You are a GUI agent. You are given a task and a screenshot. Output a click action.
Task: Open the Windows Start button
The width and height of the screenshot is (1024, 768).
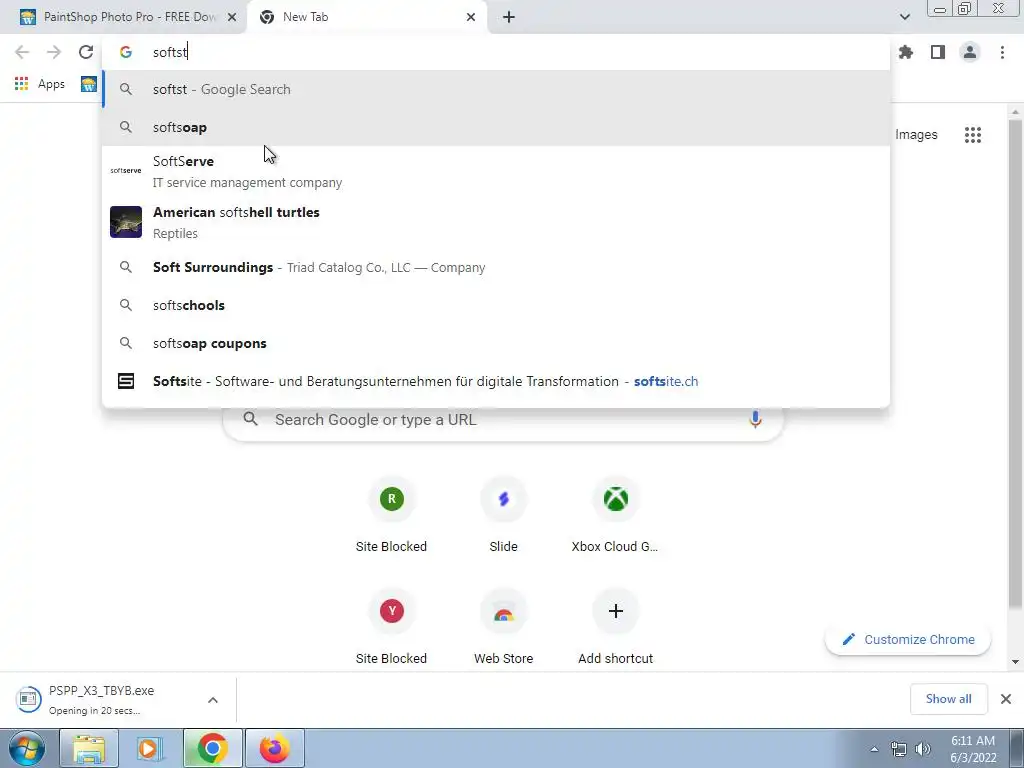click(25, 748)
